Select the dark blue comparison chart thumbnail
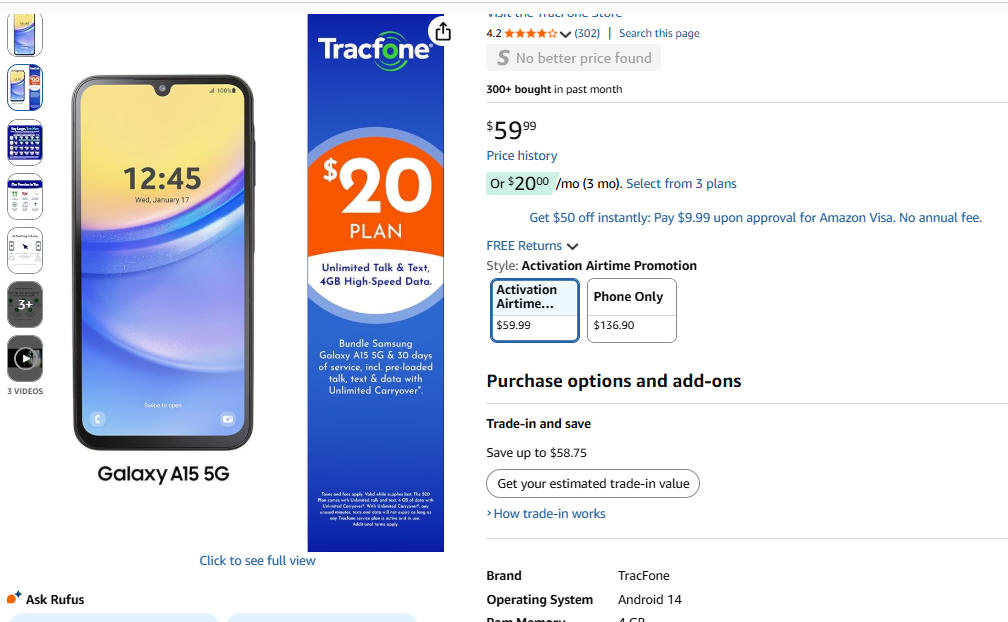This screenshot has height=622, width=1008. point(25,142)
